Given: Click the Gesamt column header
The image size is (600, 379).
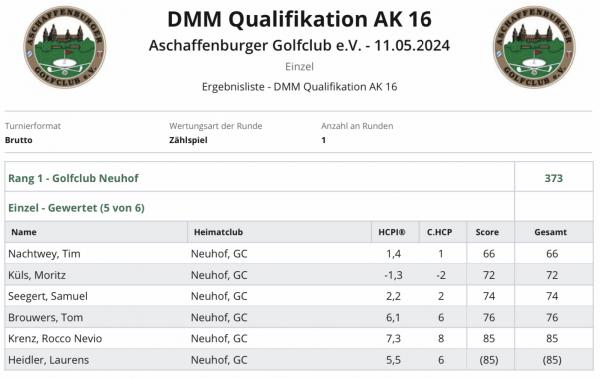Looking at the screenshot, I should pyautogui.click(x=551, y=232).
